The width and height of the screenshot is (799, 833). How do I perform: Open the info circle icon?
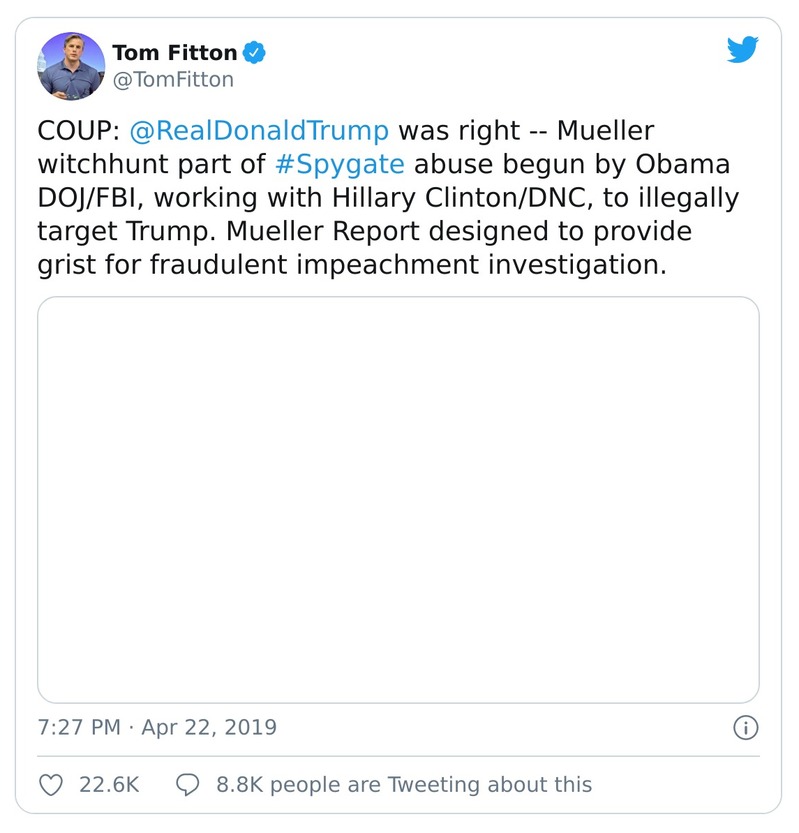tap(745, 727)
